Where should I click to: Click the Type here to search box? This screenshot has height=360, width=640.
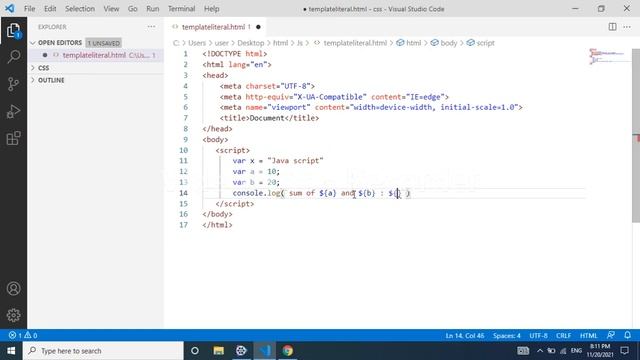tap(103, 351)
